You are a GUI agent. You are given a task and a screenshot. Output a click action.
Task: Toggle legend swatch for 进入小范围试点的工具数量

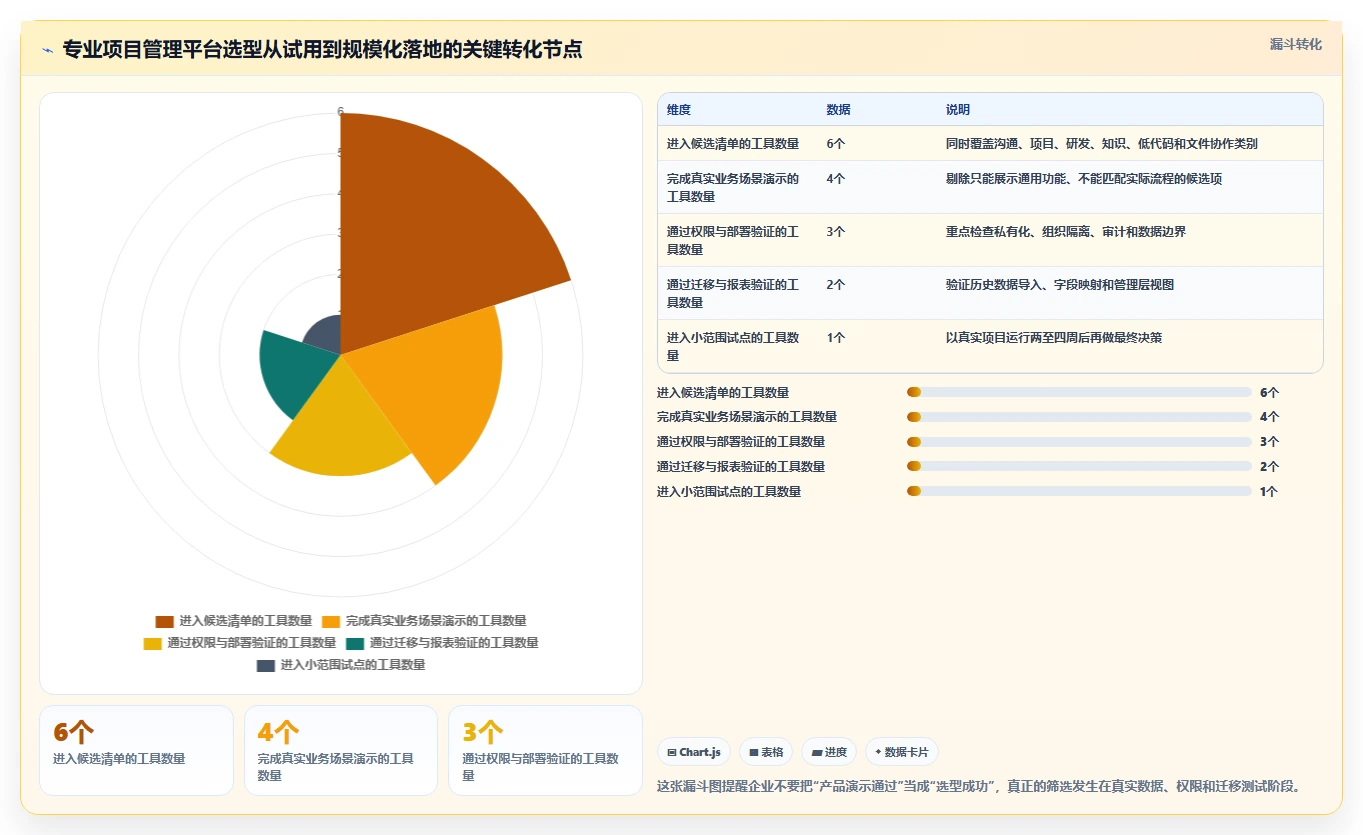[266, 665]
